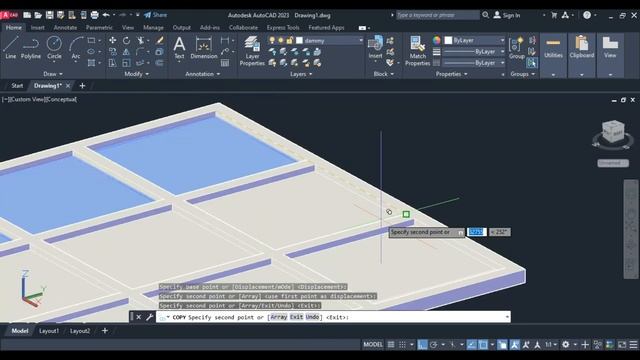Screen dimensions: 640x360
Task: Select the Line drawing tool
Action: (11, 47)
